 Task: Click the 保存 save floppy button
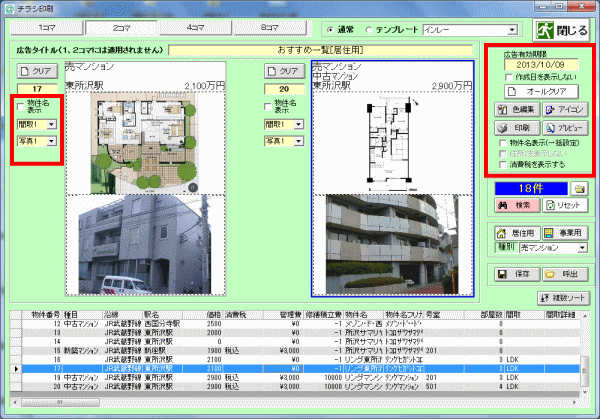517,274
